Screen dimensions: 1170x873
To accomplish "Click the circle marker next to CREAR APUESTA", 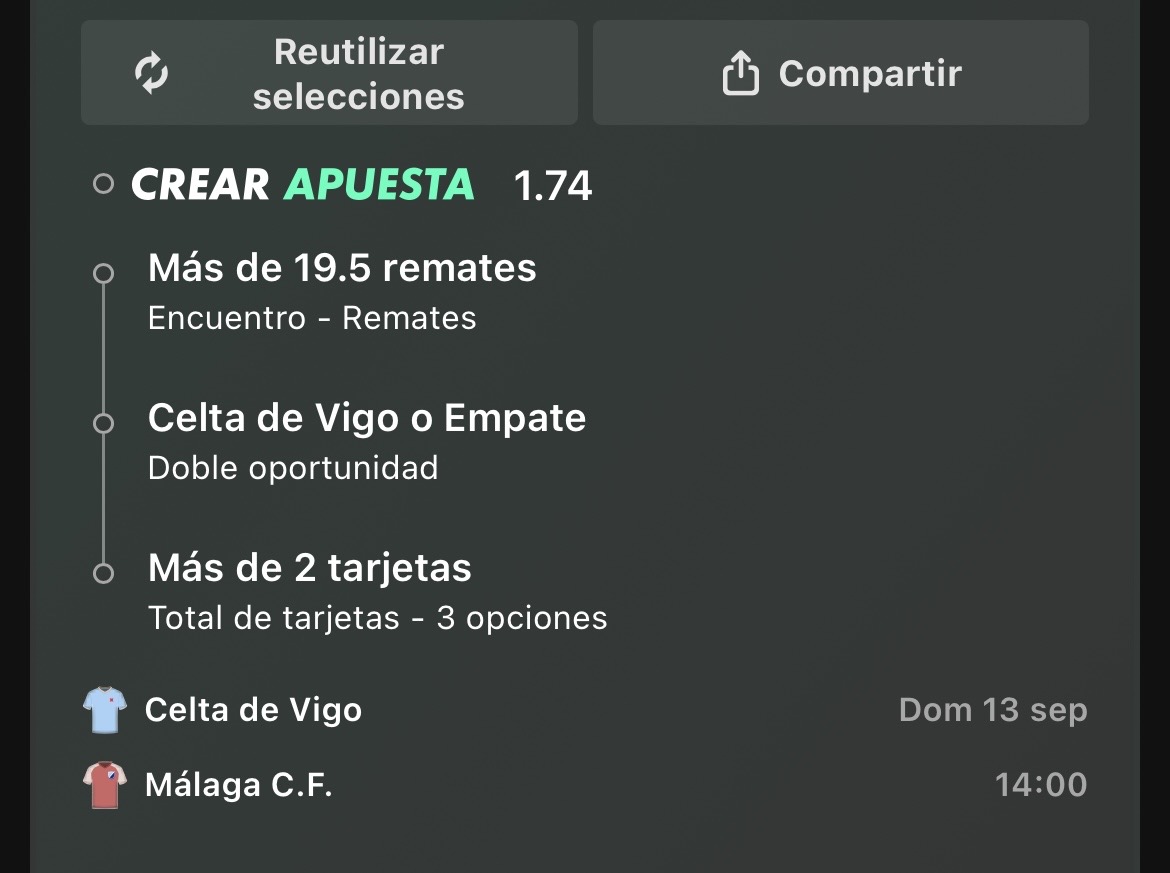I will [104, 184].
